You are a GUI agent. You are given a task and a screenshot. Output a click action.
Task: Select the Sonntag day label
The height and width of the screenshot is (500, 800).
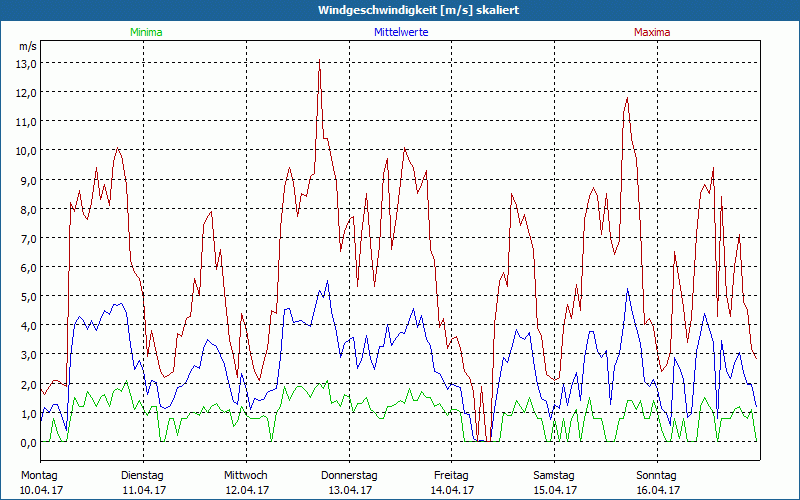[x=656, y=475]
